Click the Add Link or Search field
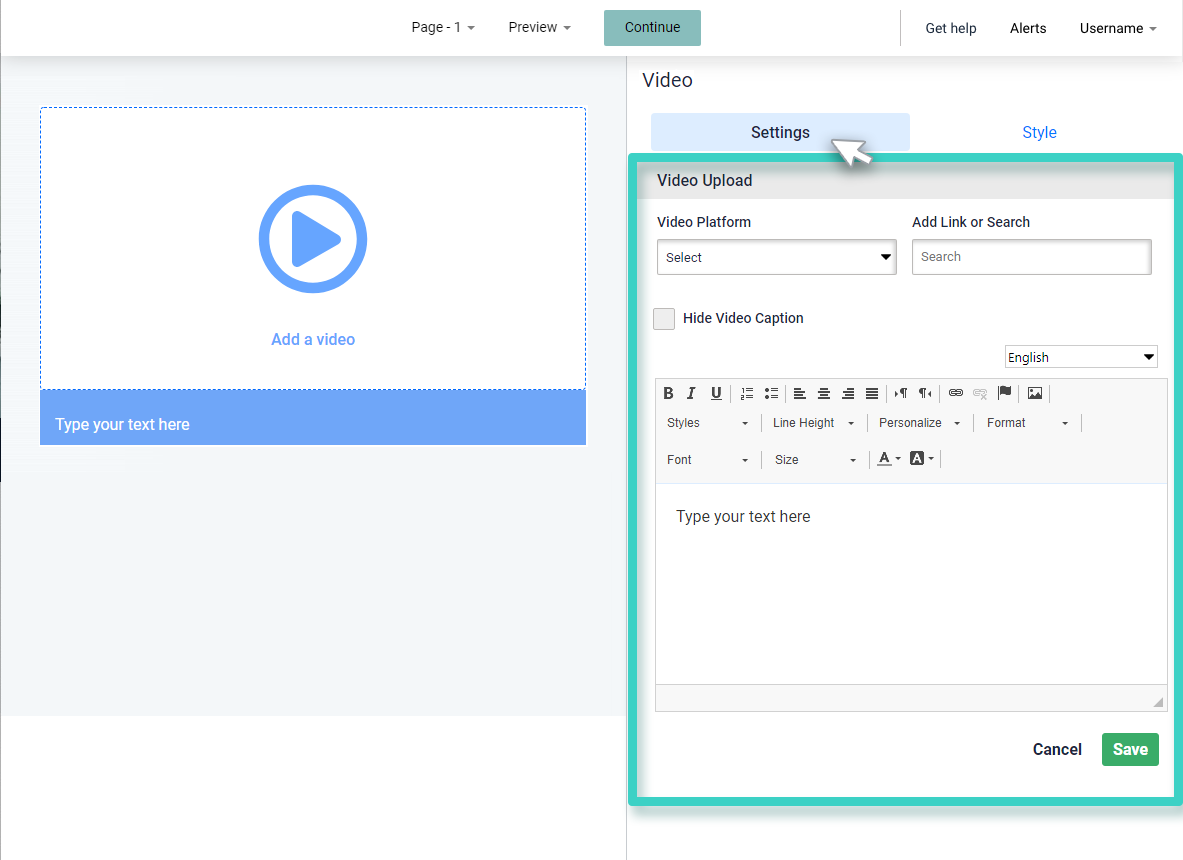Screen dimensions: 1183x860 1031,256
